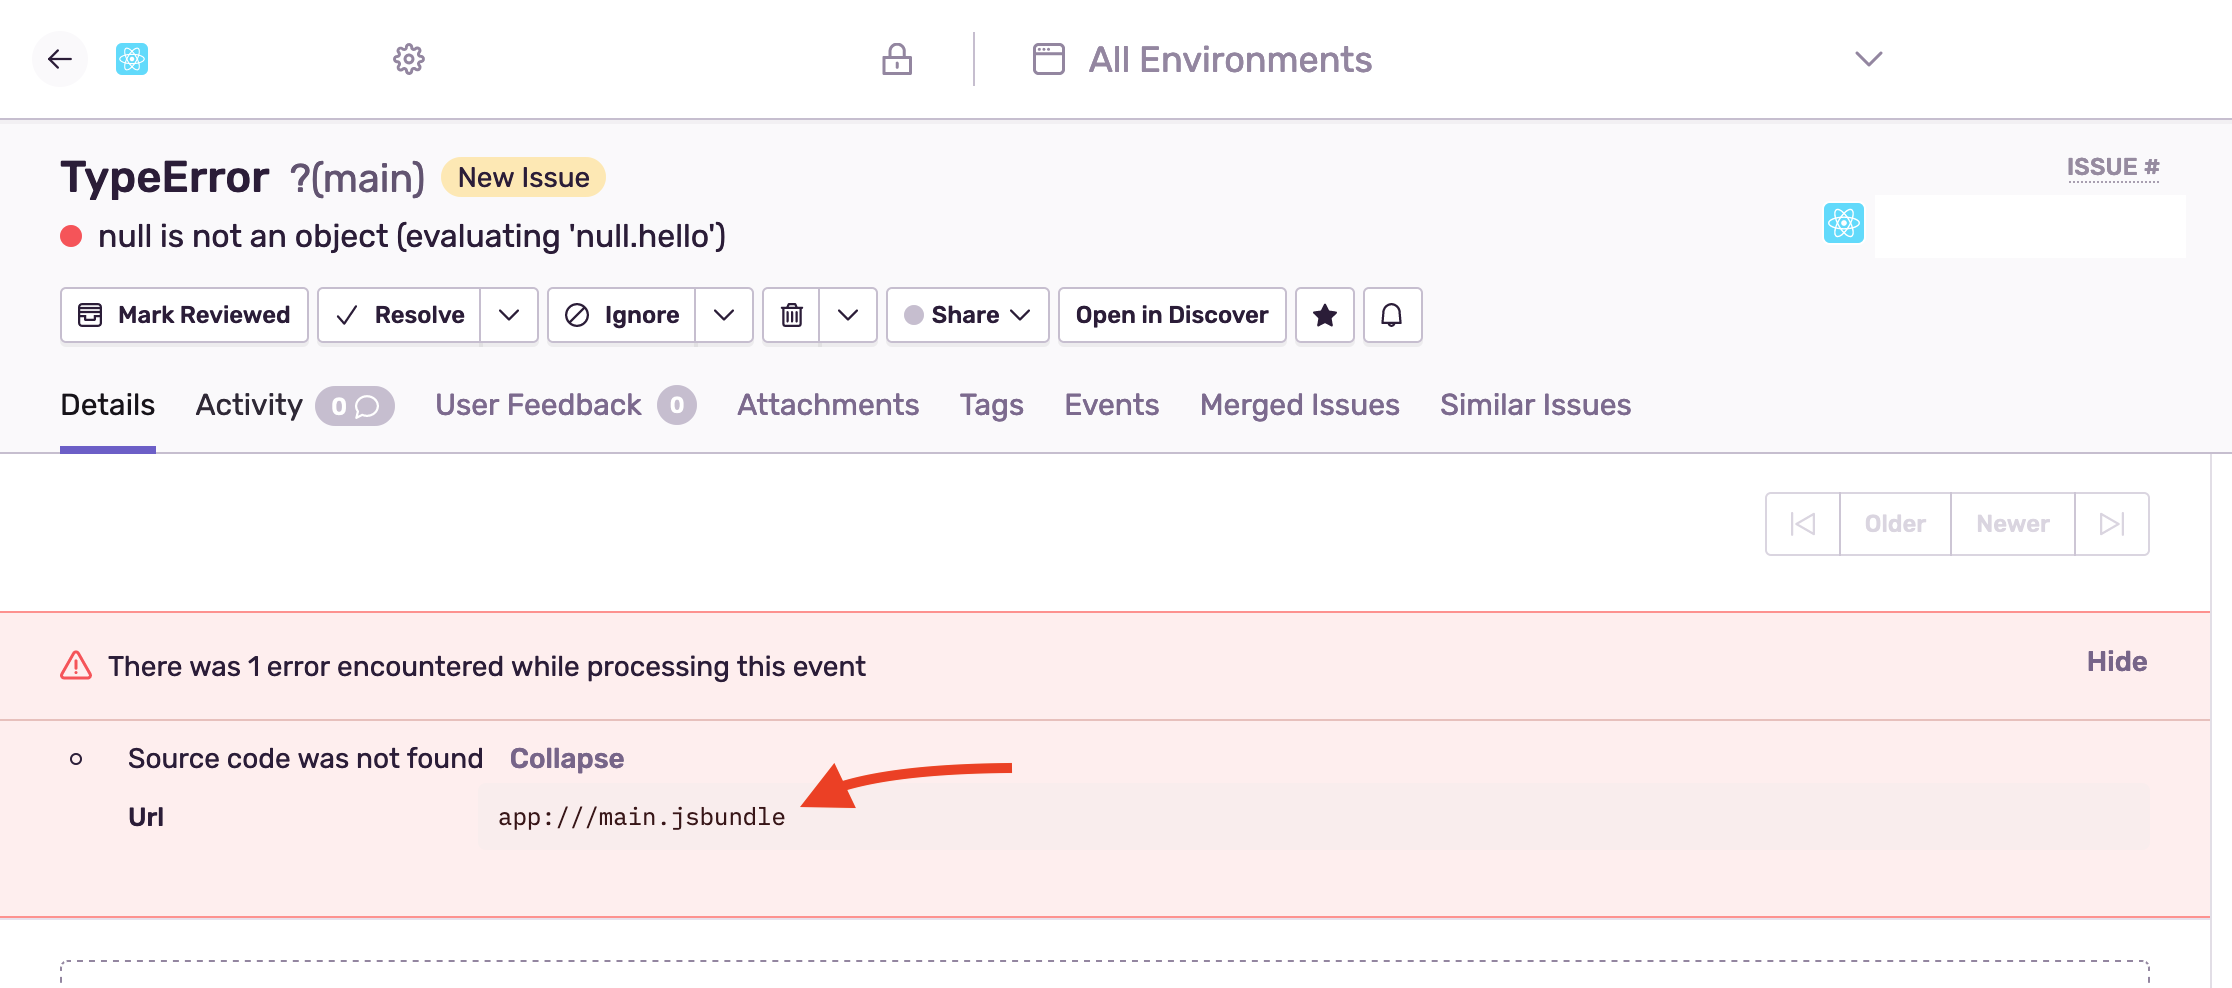
Task: Select the app:///main.jsbundle URL field
Action: point(641,816)
